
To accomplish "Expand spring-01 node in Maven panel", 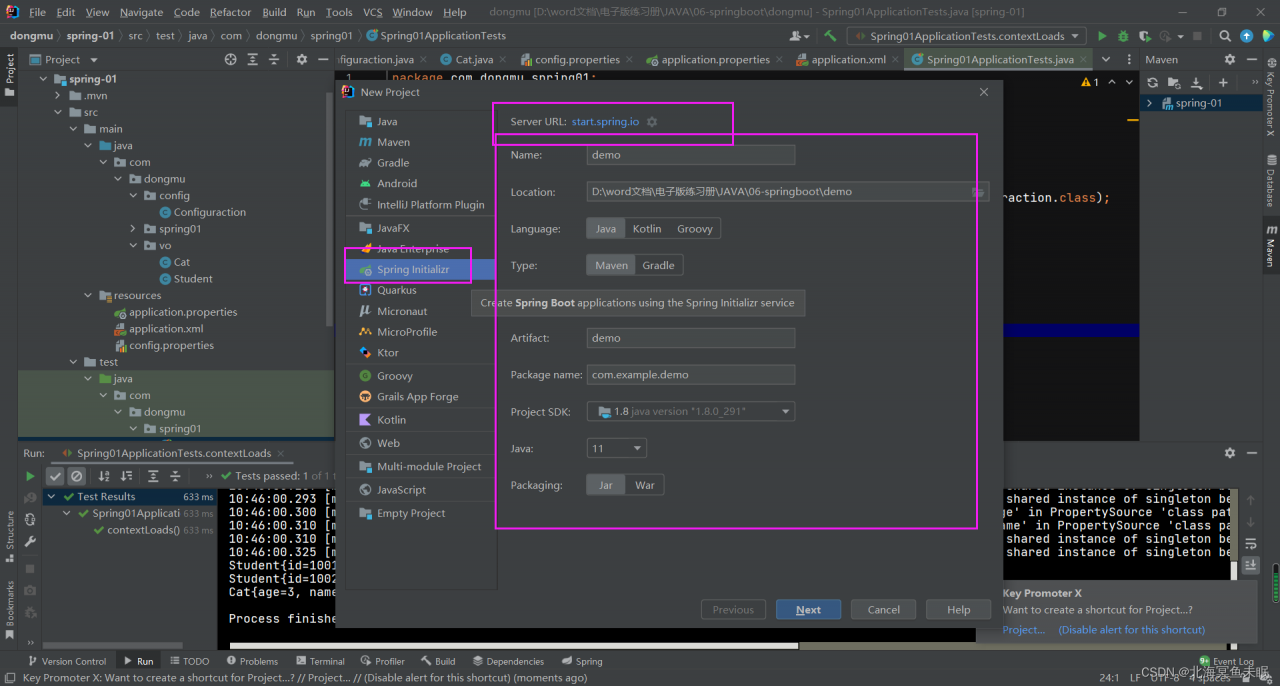I will 1150,103.
